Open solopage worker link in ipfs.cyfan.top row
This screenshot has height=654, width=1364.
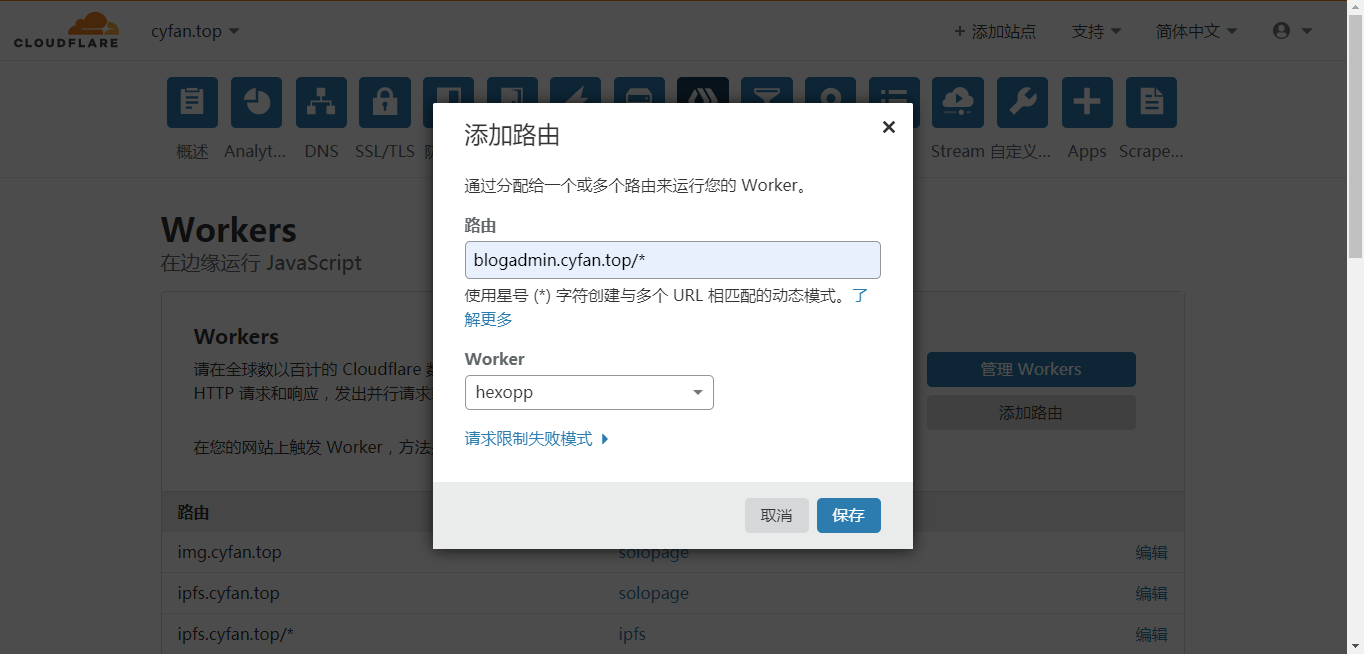click(653, 593)
